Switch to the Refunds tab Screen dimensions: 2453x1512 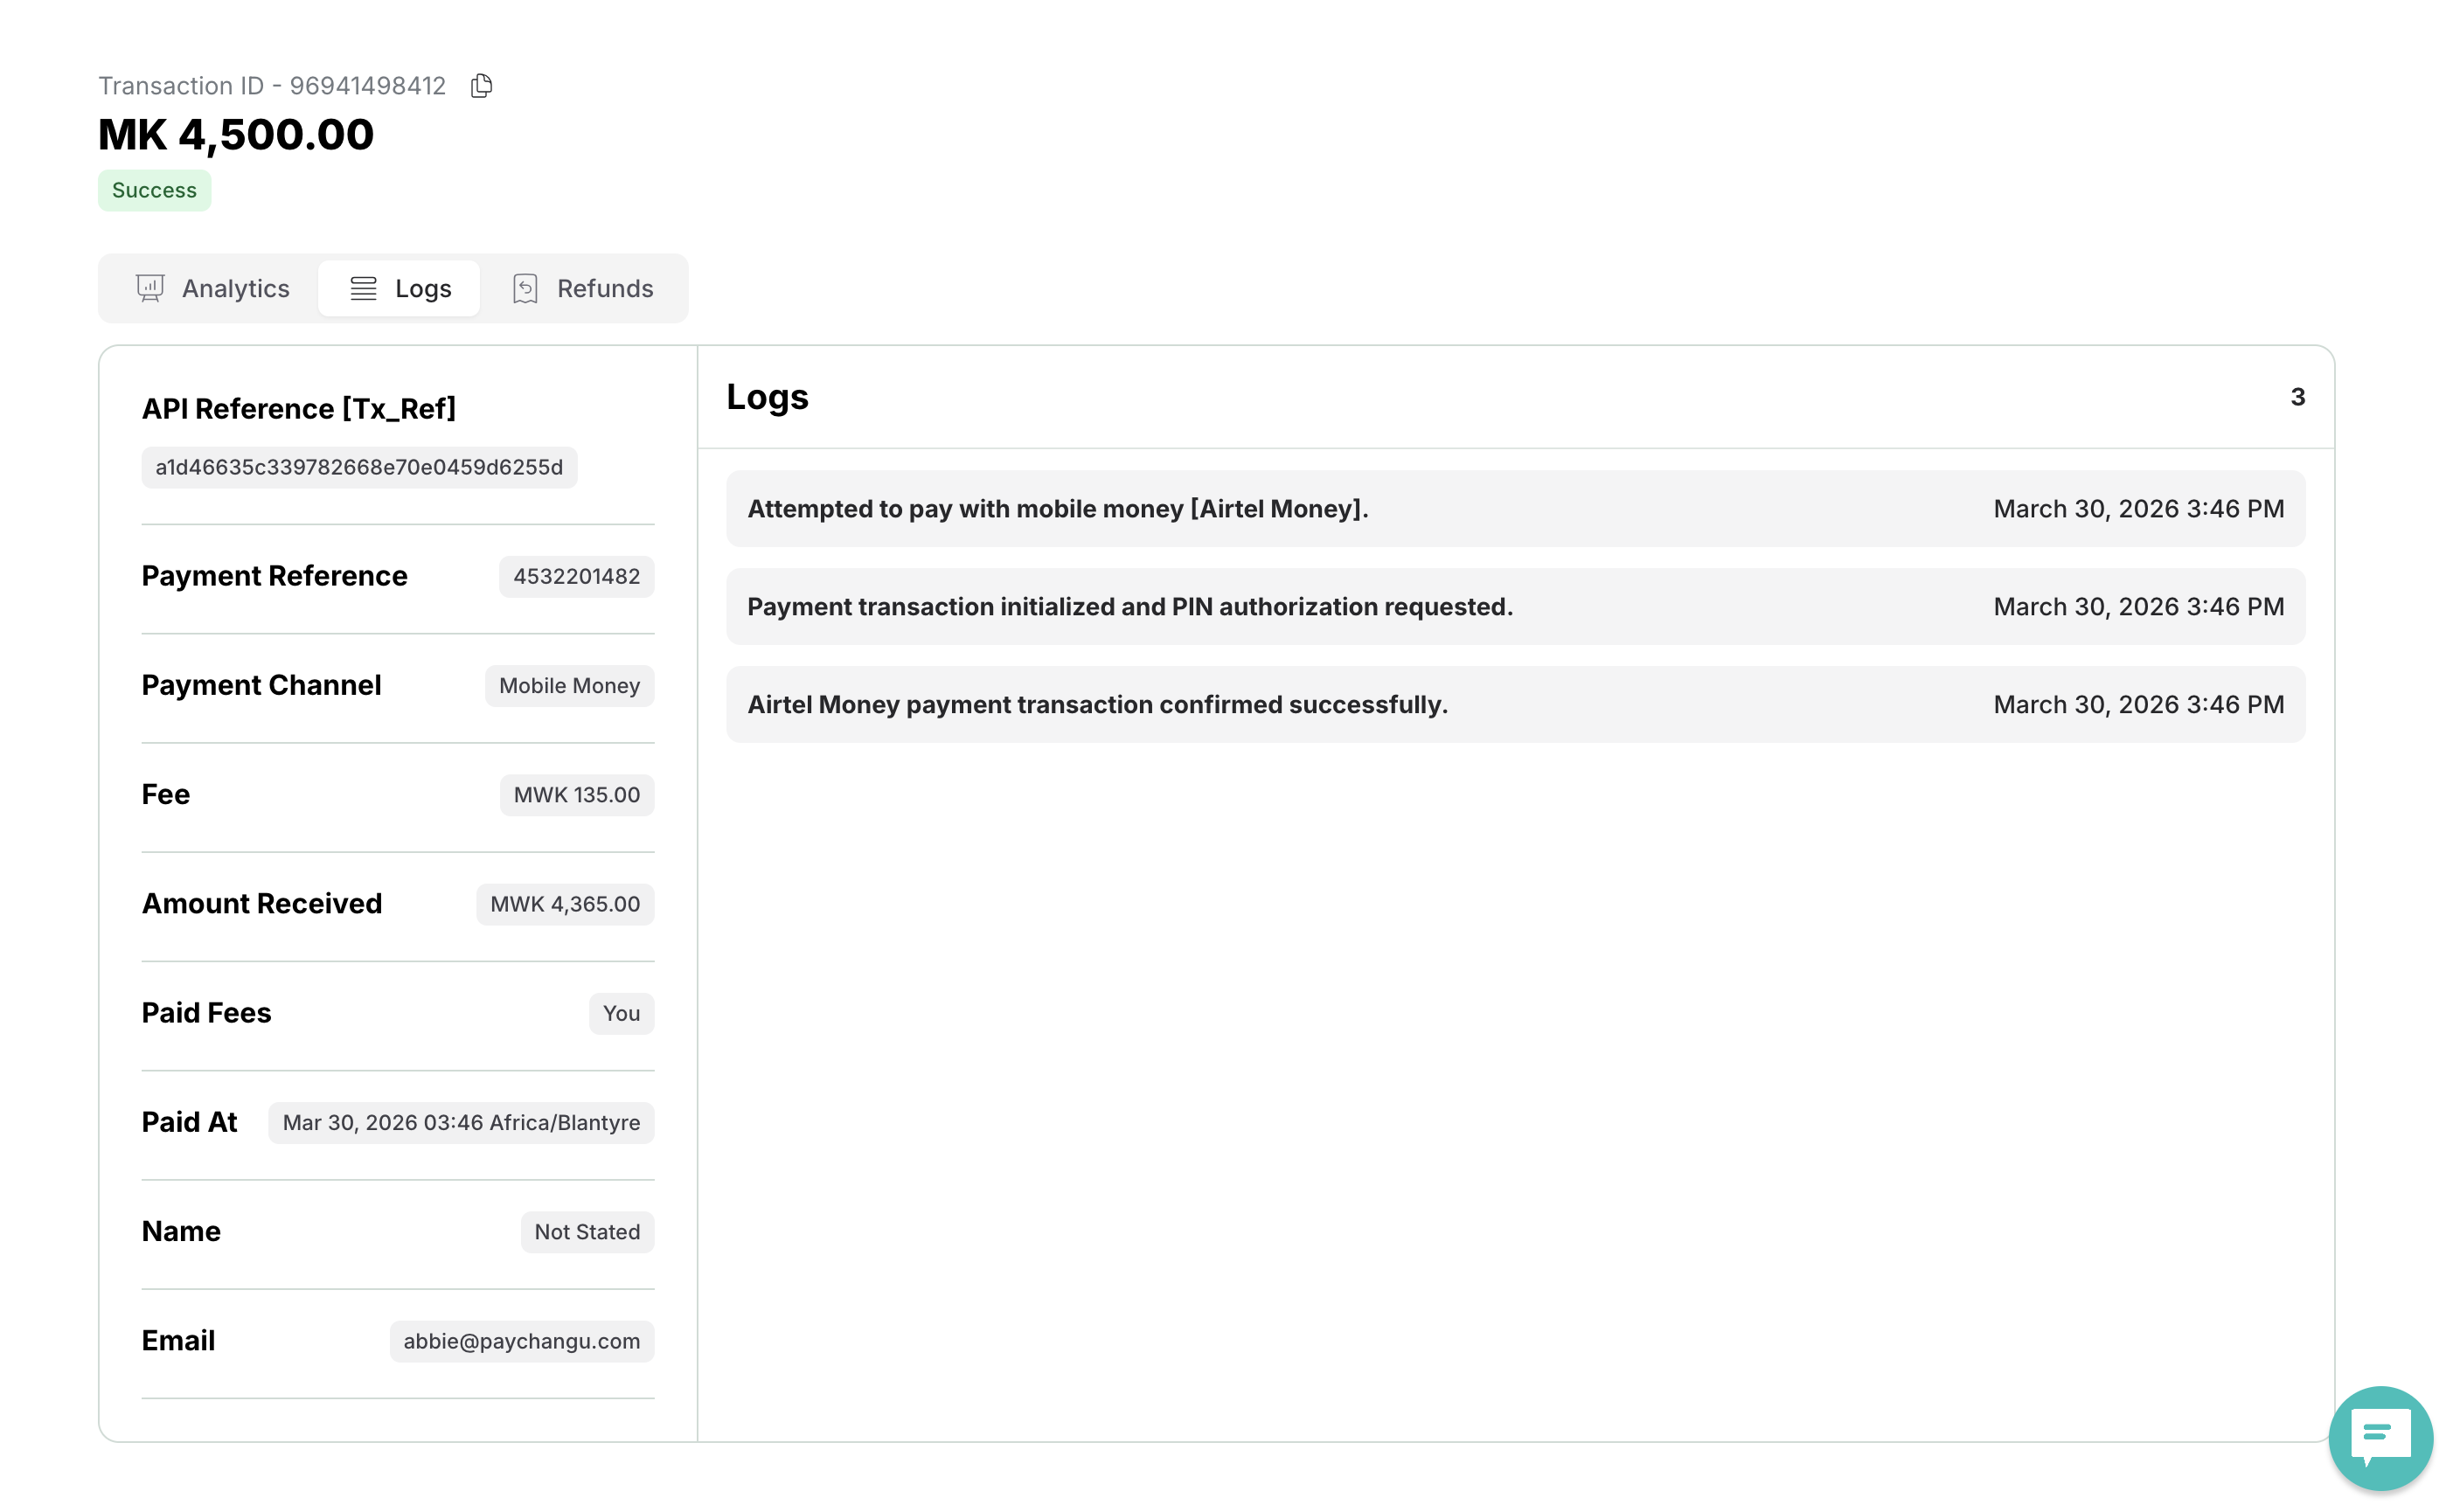point(604,288)
